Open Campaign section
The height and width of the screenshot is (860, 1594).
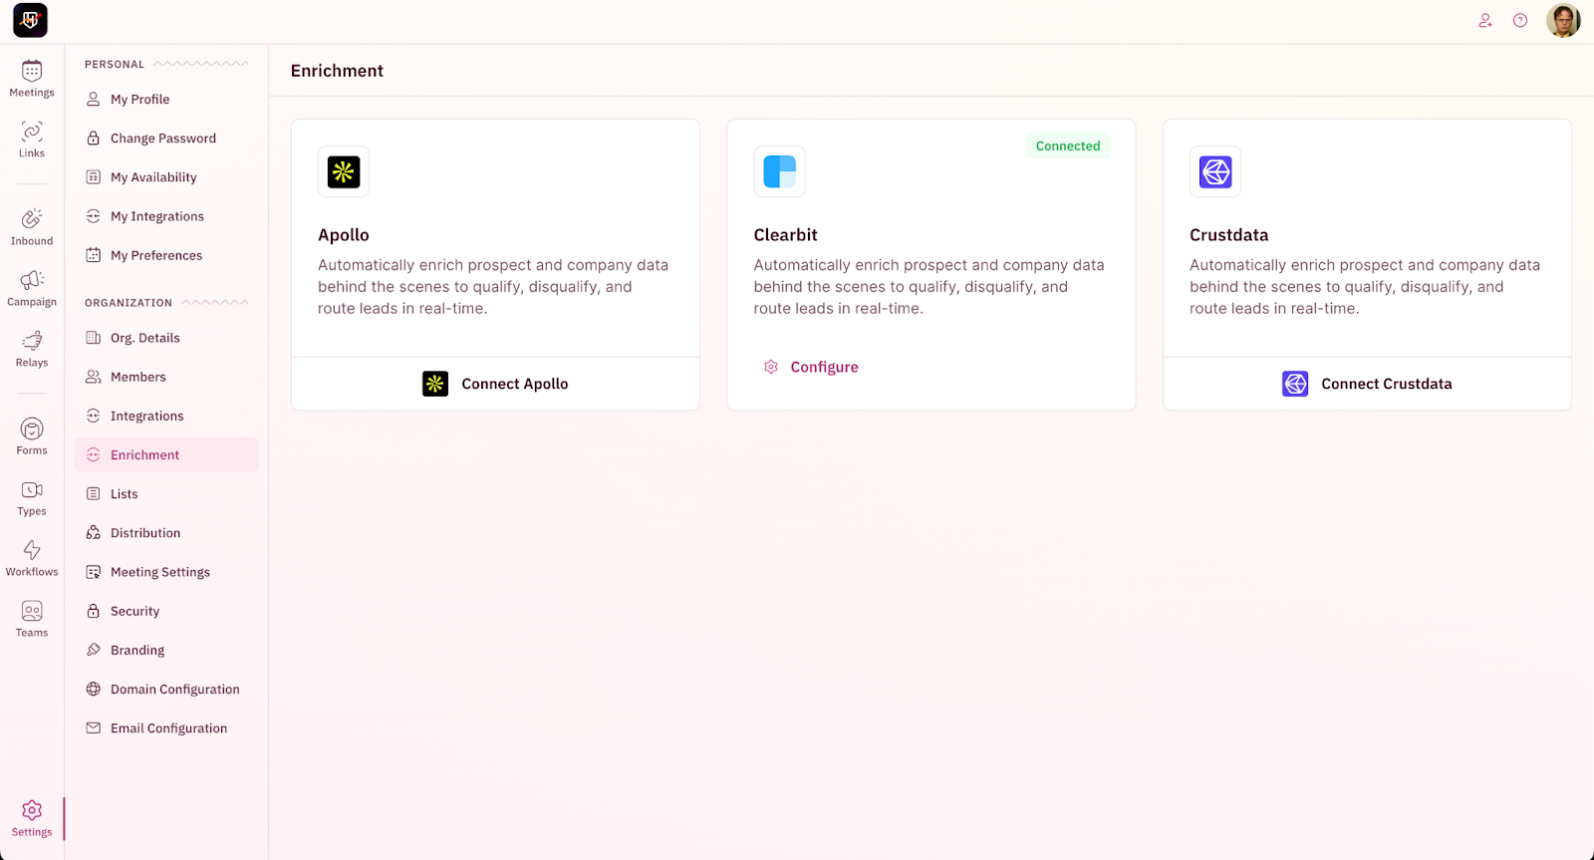[32, 288]
